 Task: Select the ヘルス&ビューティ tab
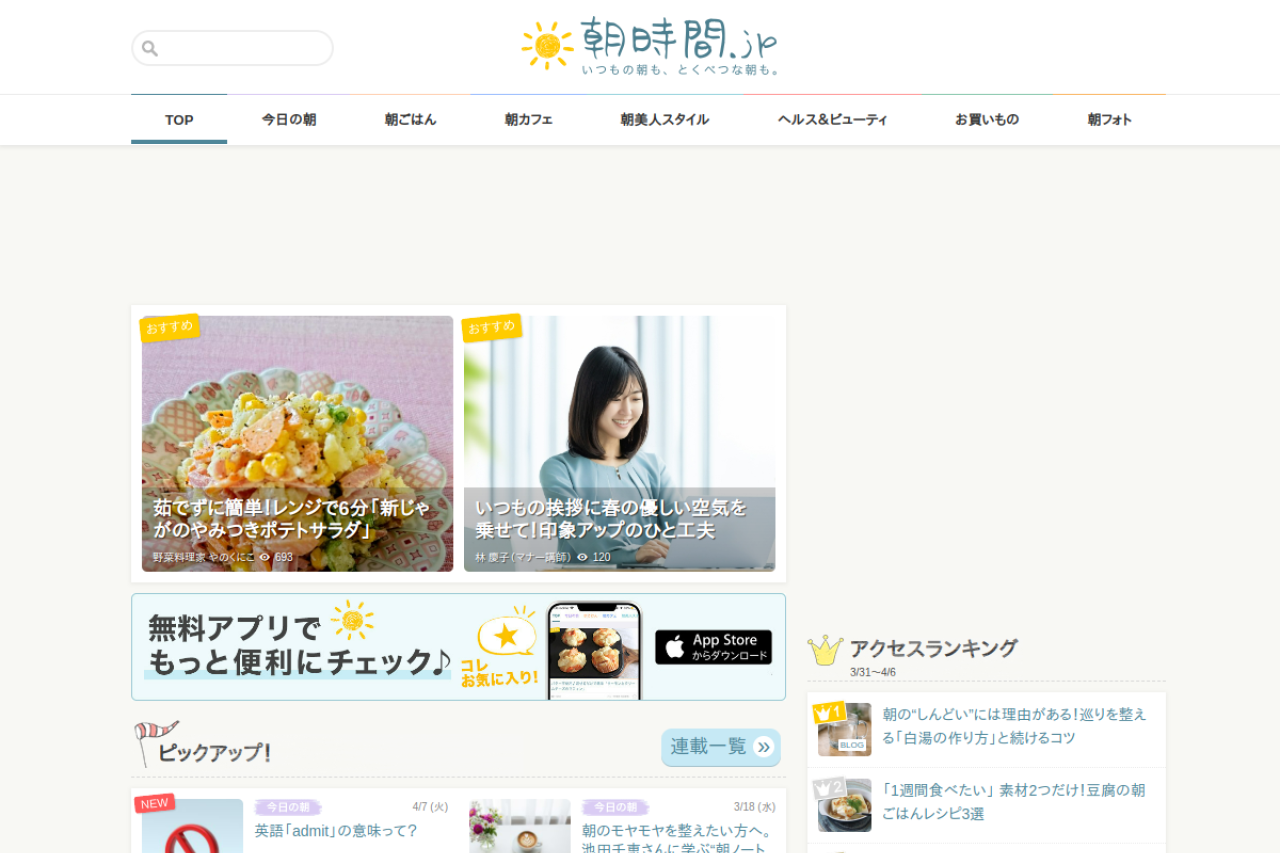coord(833,120)
